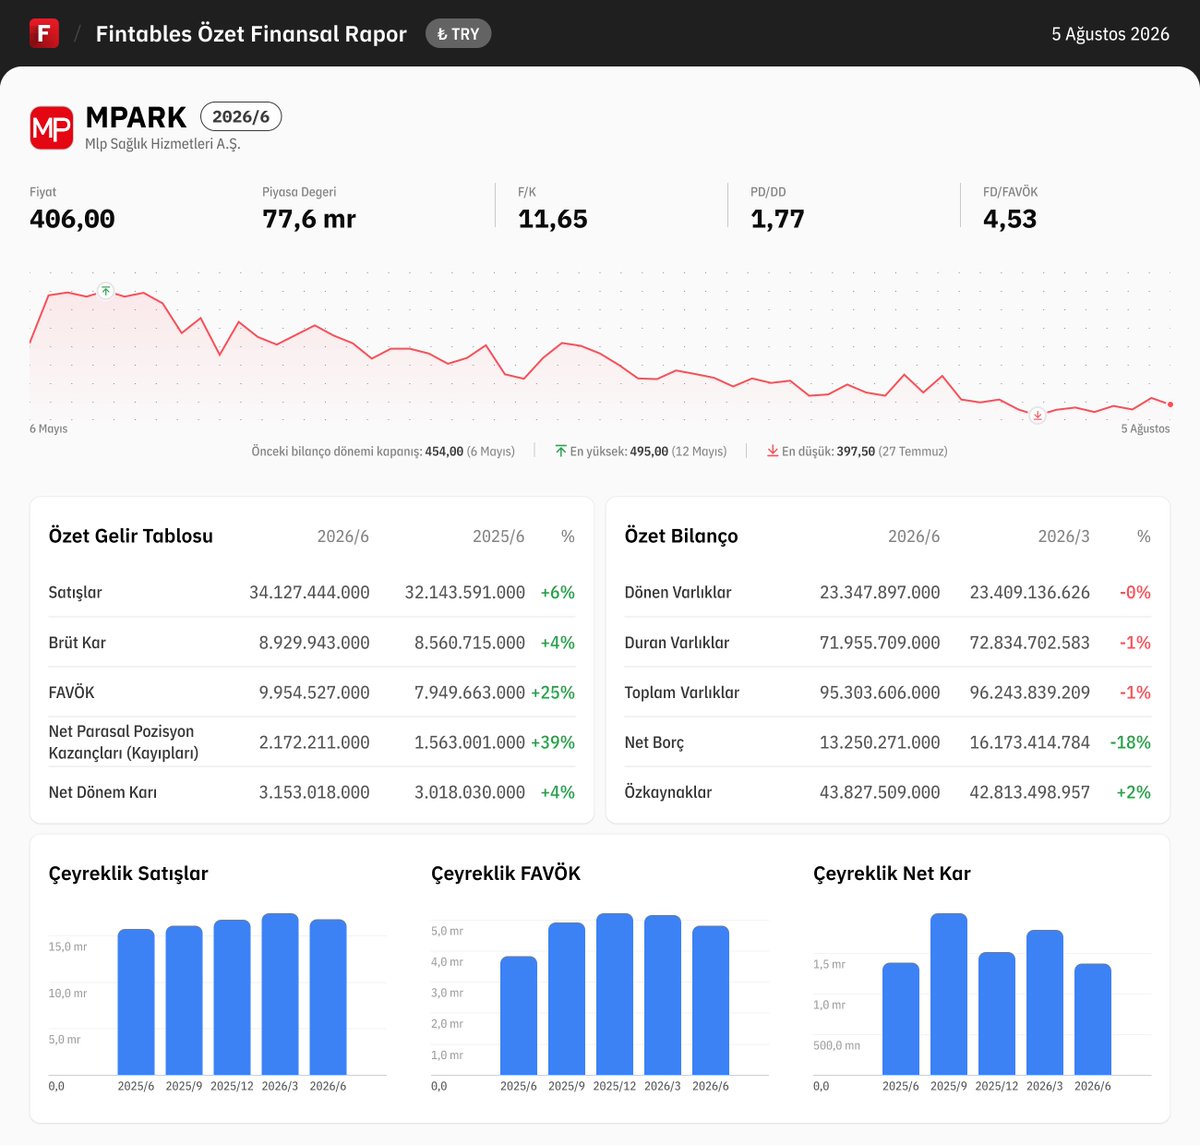Screen dimensions: 1200x1145
Task: Click the Özet Bilanço heading
Action: tap(681, 536)
